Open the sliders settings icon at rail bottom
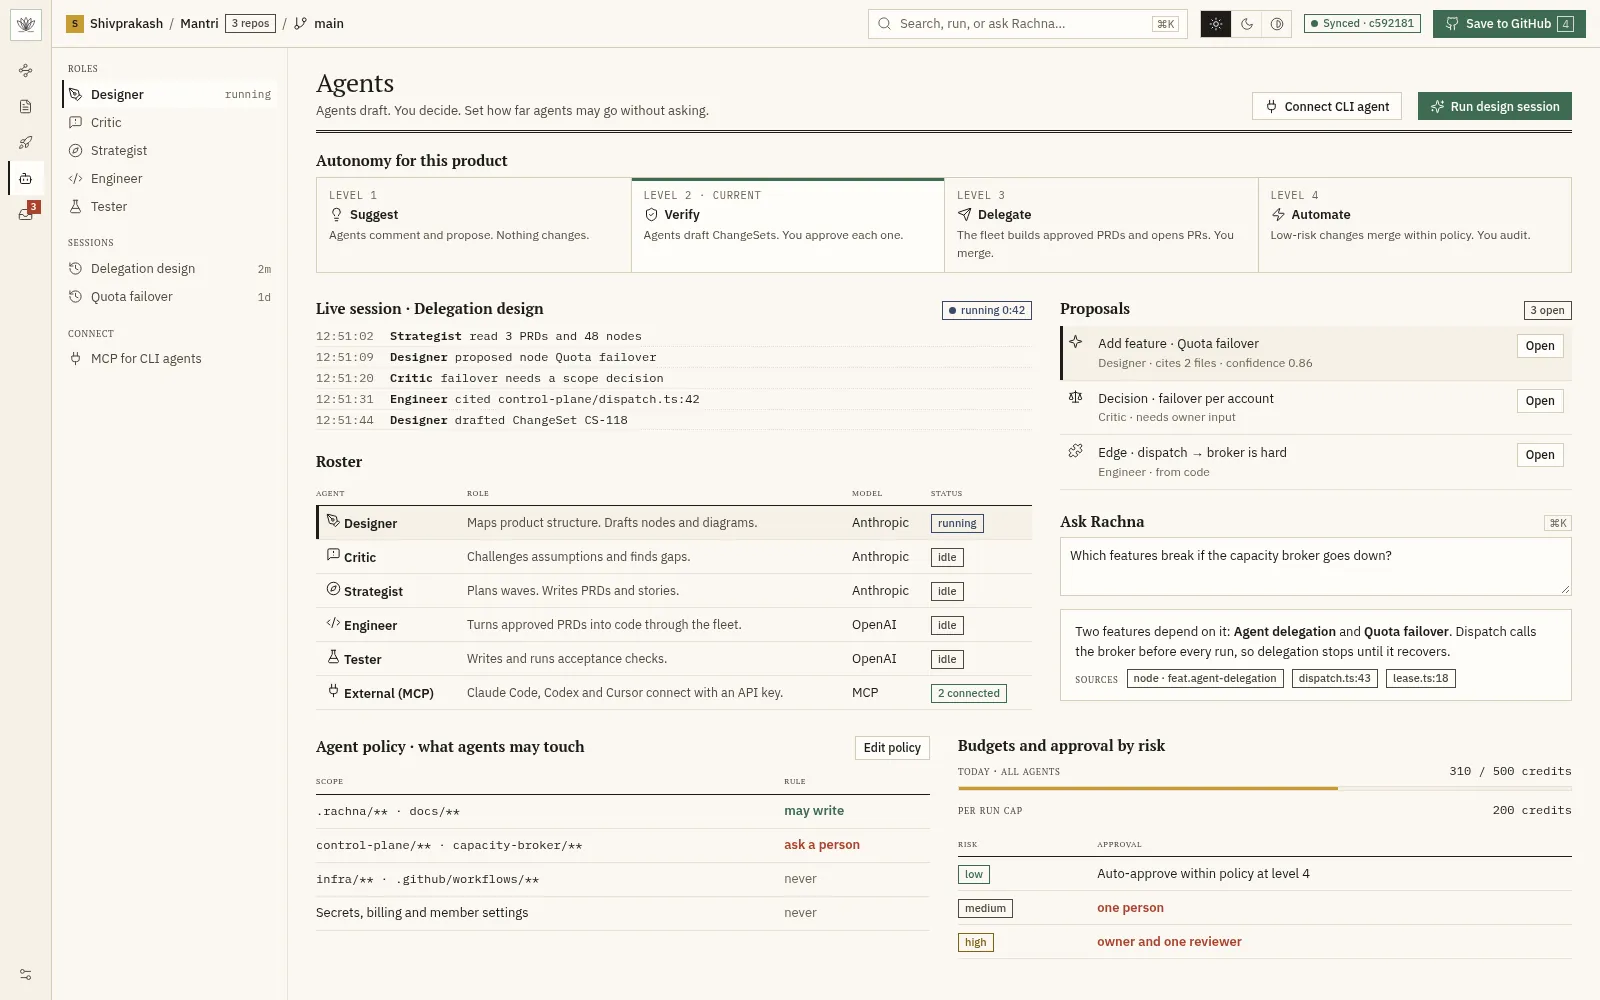This screenshot has height=1000, width=1600. [x=26, y=974]
